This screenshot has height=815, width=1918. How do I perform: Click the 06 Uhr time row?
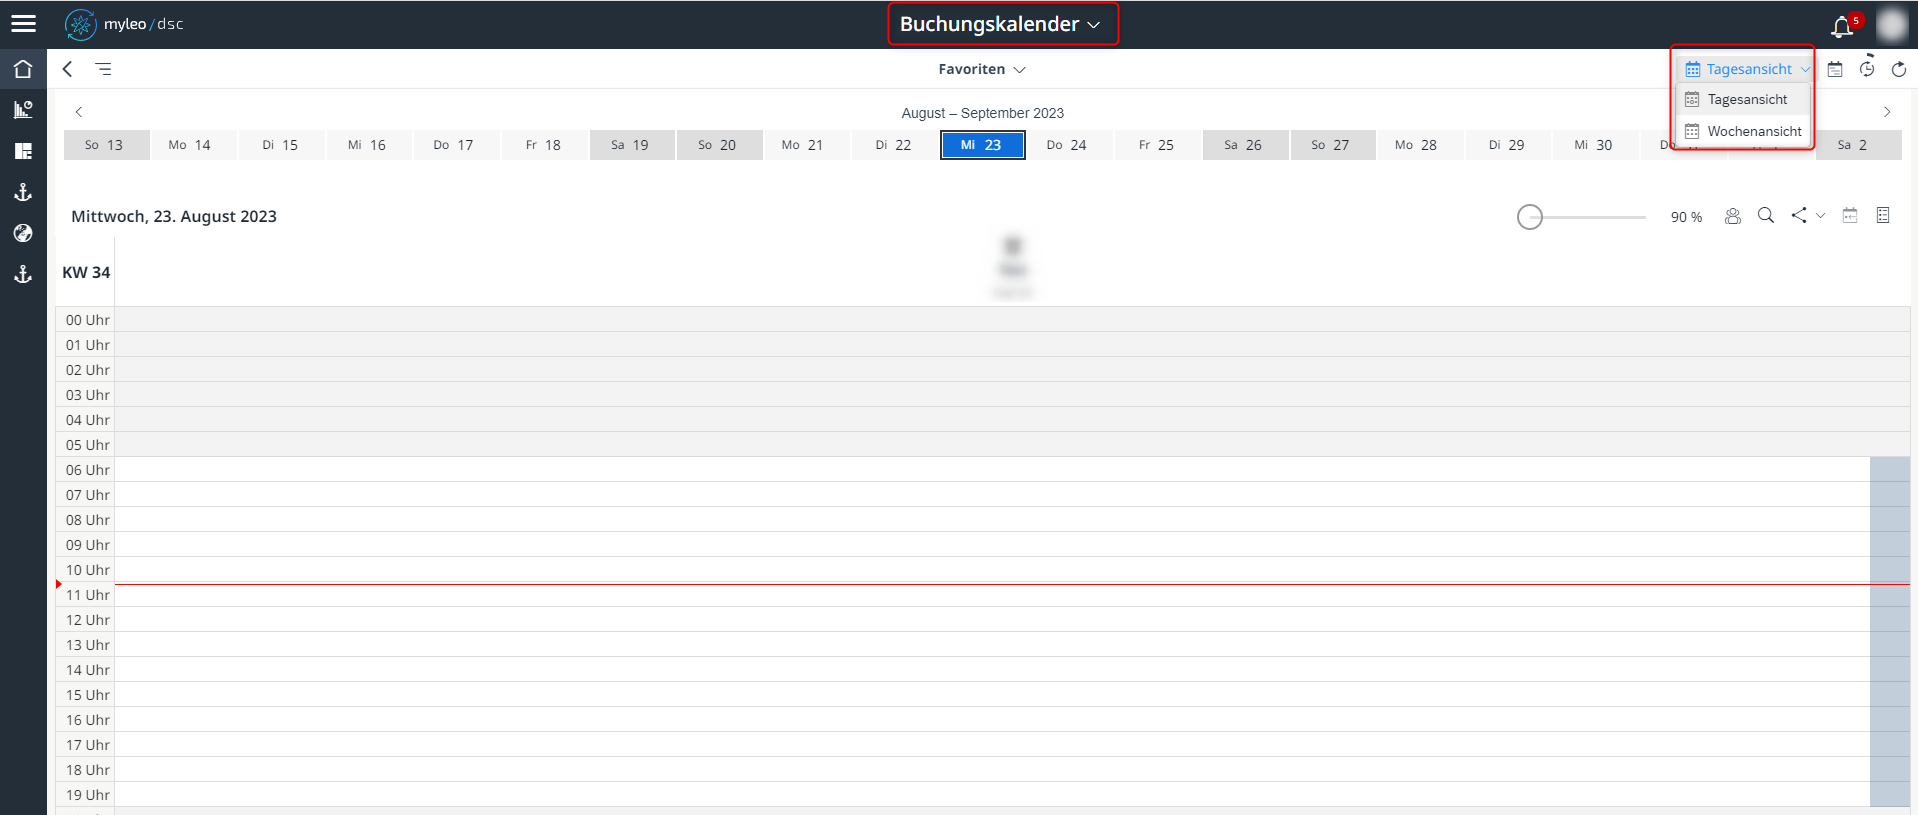(x=983, y=470)
